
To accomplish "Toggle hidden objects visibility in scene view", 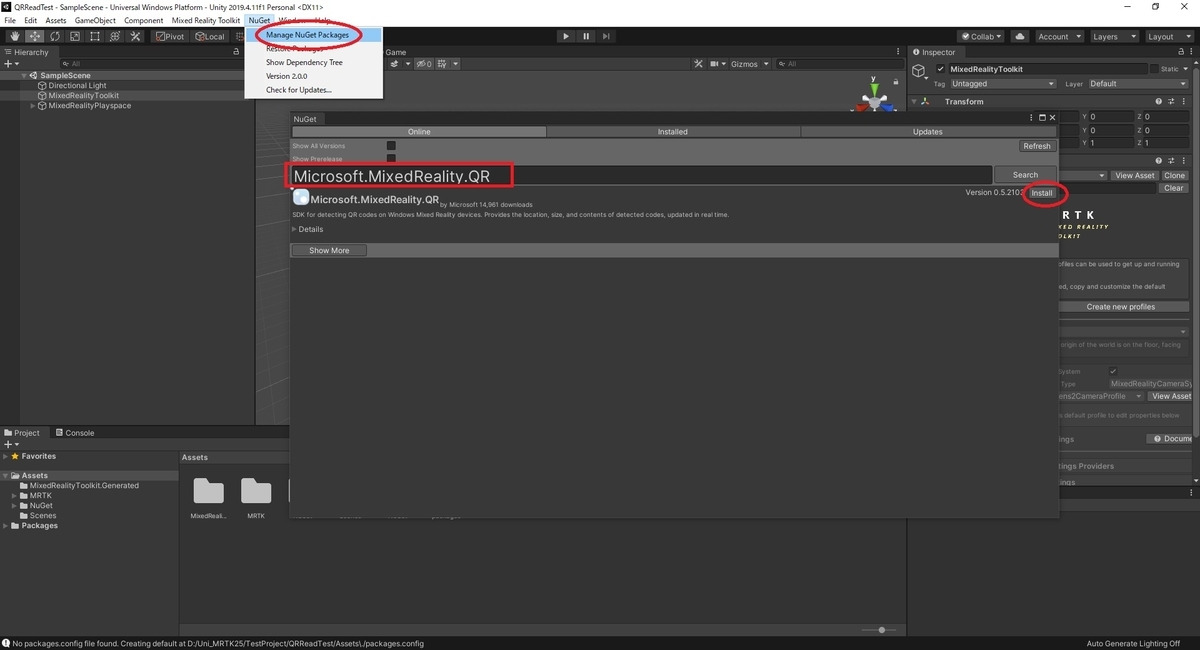I will (422, 64).
